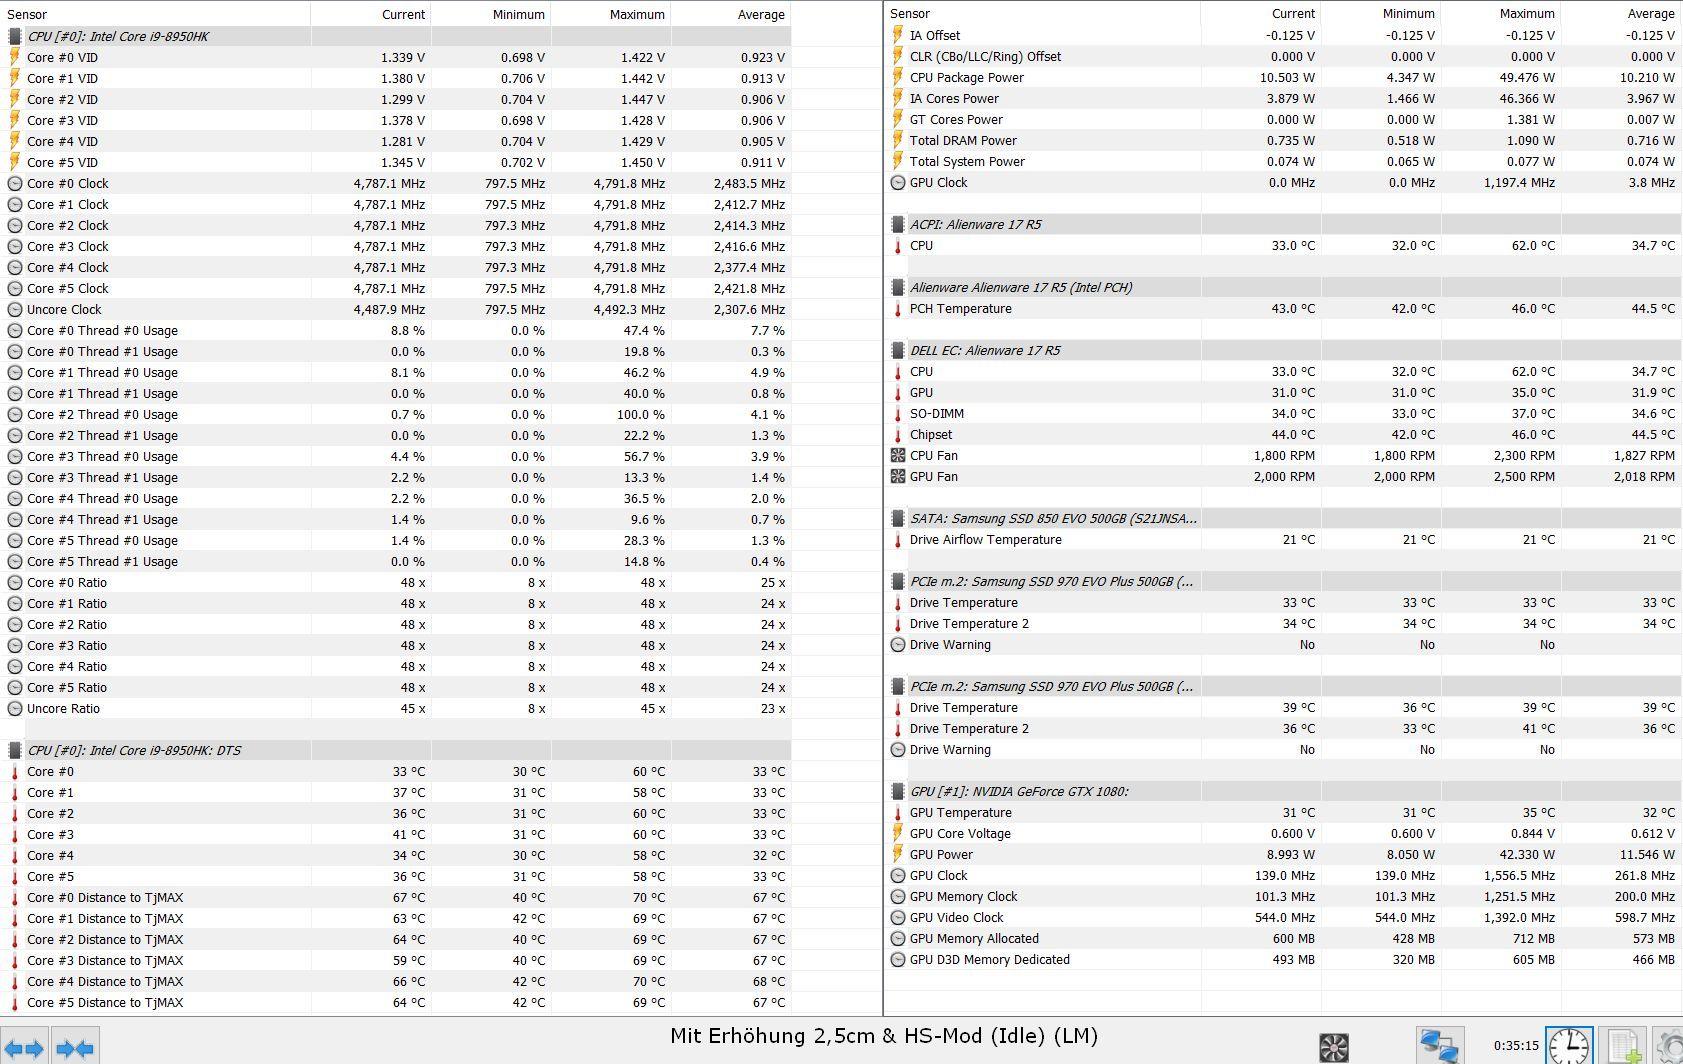This screenshot has width=1683, height=1064.
Task: Click lightning icon beside CPU Package Power
Action: [x=898, y=78]
